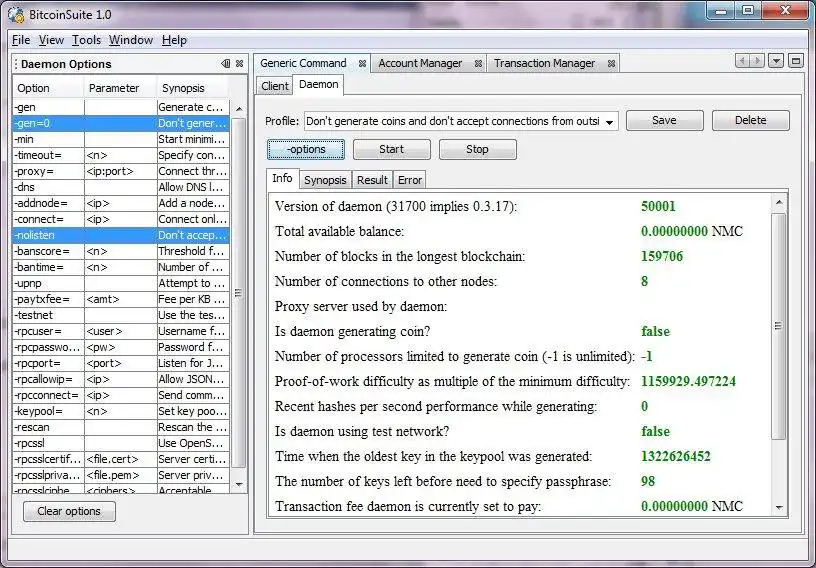
Task: Close the Generic Command tab
Action: (x=362, y=64)
